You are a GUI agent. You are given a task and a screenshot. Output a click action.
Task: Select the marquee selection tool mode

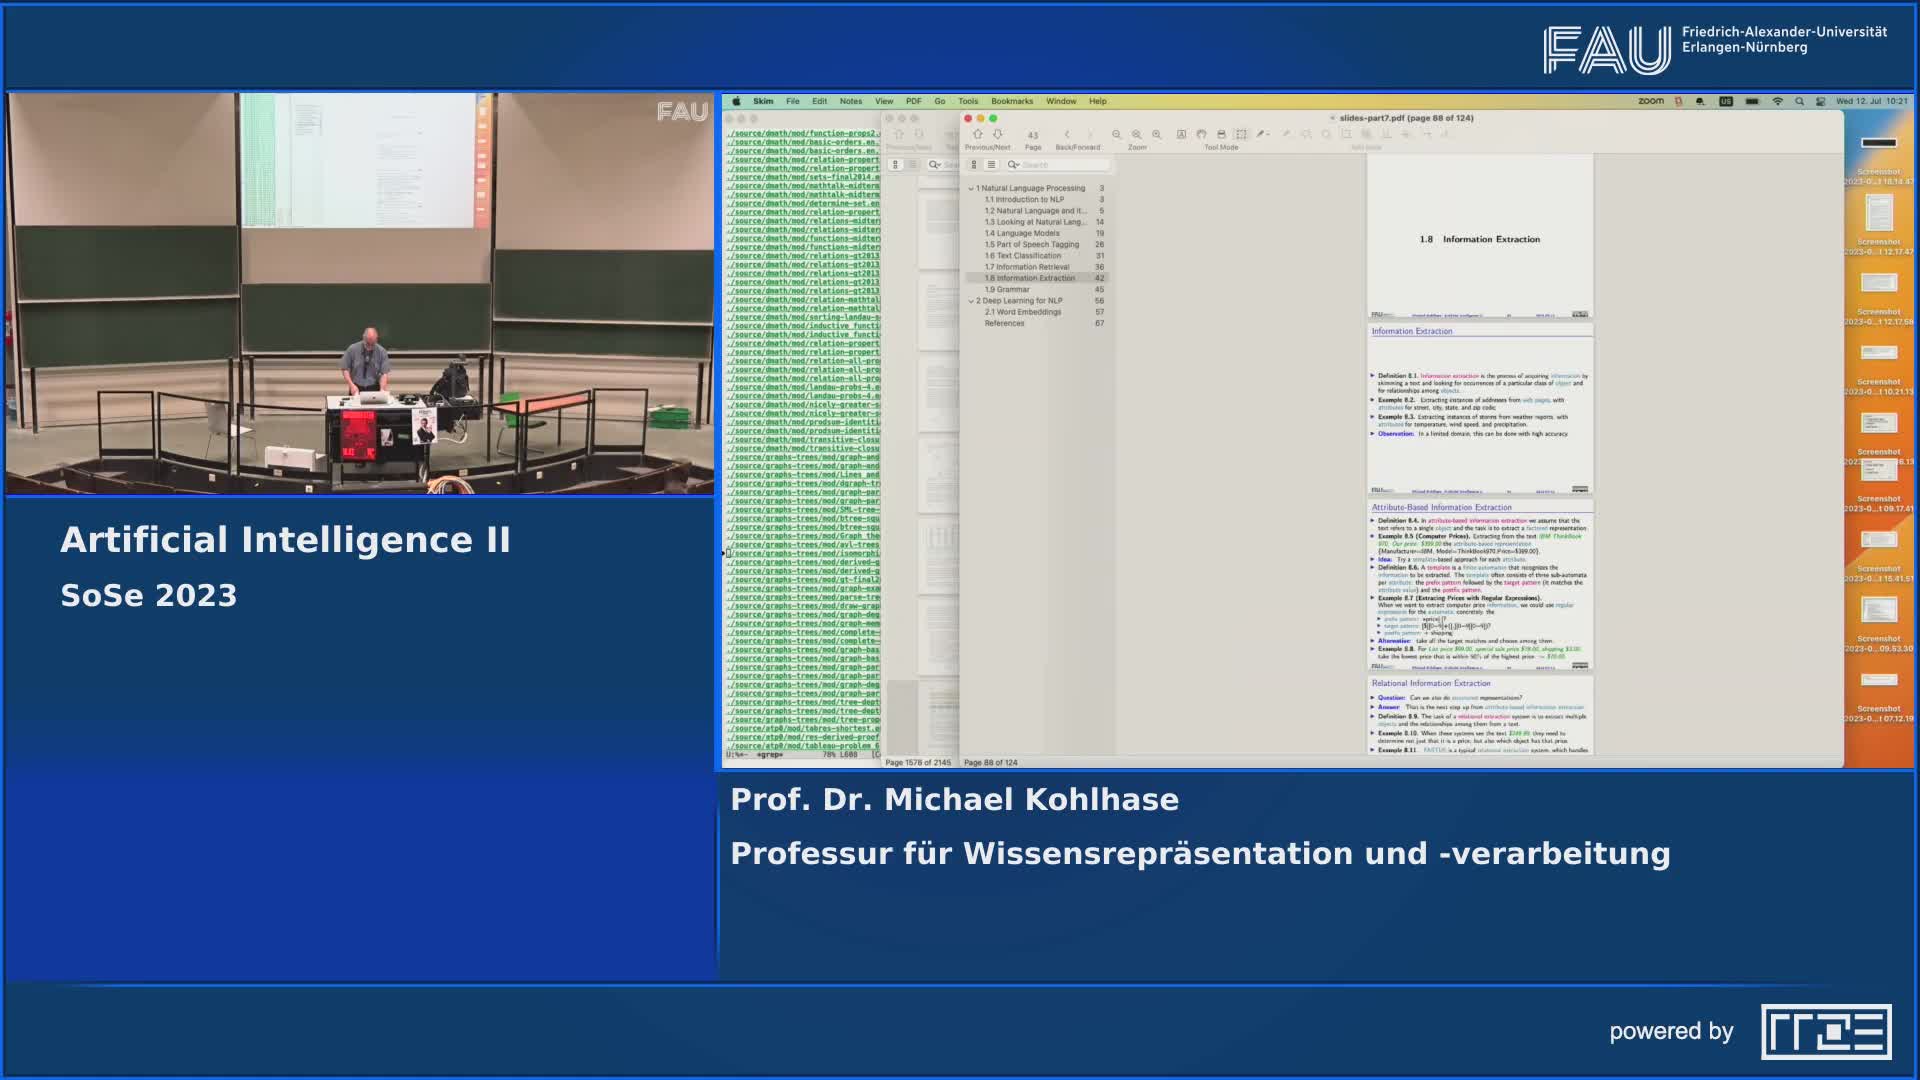tap(1241, 134)
